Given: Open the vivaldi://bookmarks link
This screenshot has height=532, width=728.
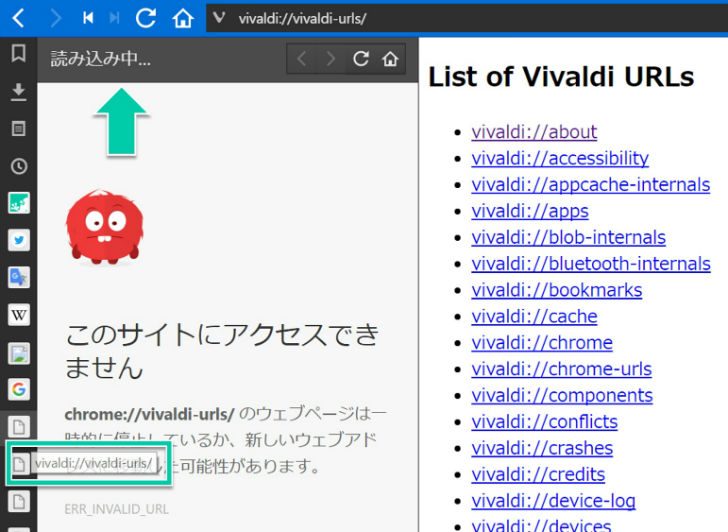Looking at the screenshot, I should tap(557, 290).
